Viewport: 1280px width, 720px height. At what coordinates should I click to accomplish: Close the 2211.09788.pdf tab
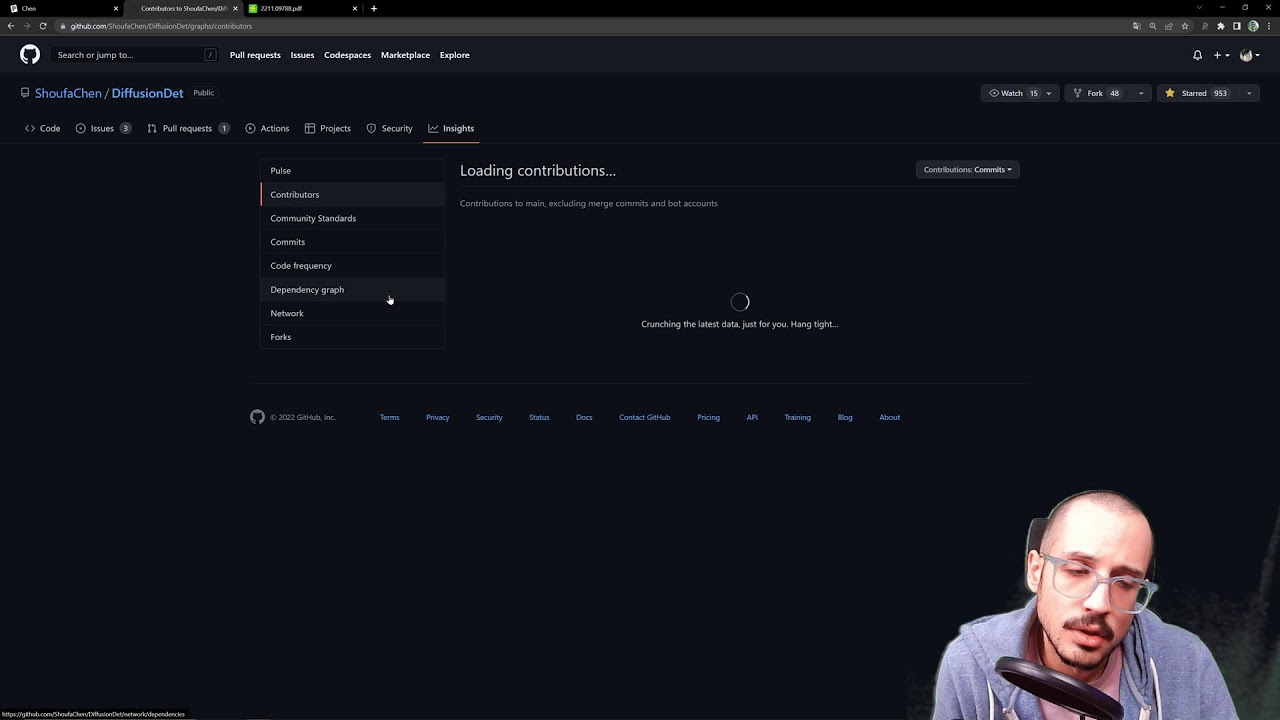(x=354, y=8)
